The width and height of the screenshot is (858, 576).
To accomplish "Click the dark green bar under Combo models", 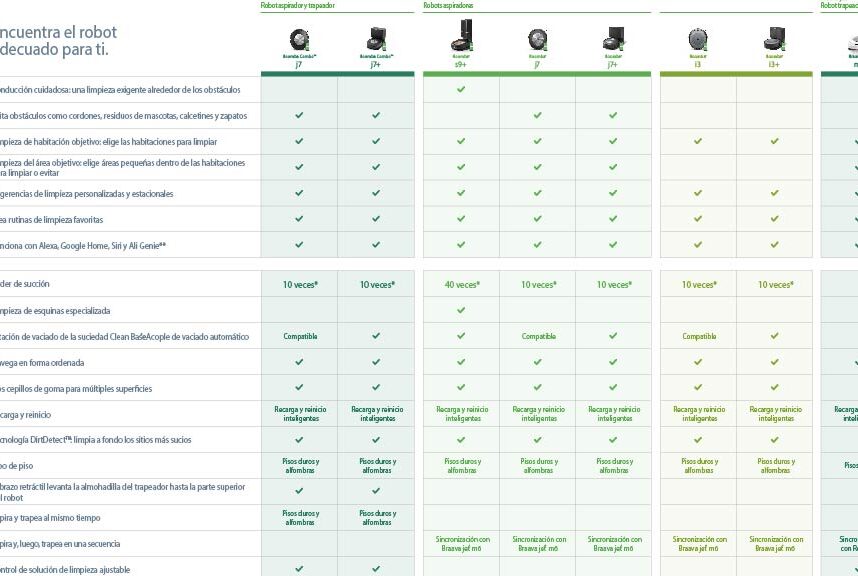I will 338,74.
